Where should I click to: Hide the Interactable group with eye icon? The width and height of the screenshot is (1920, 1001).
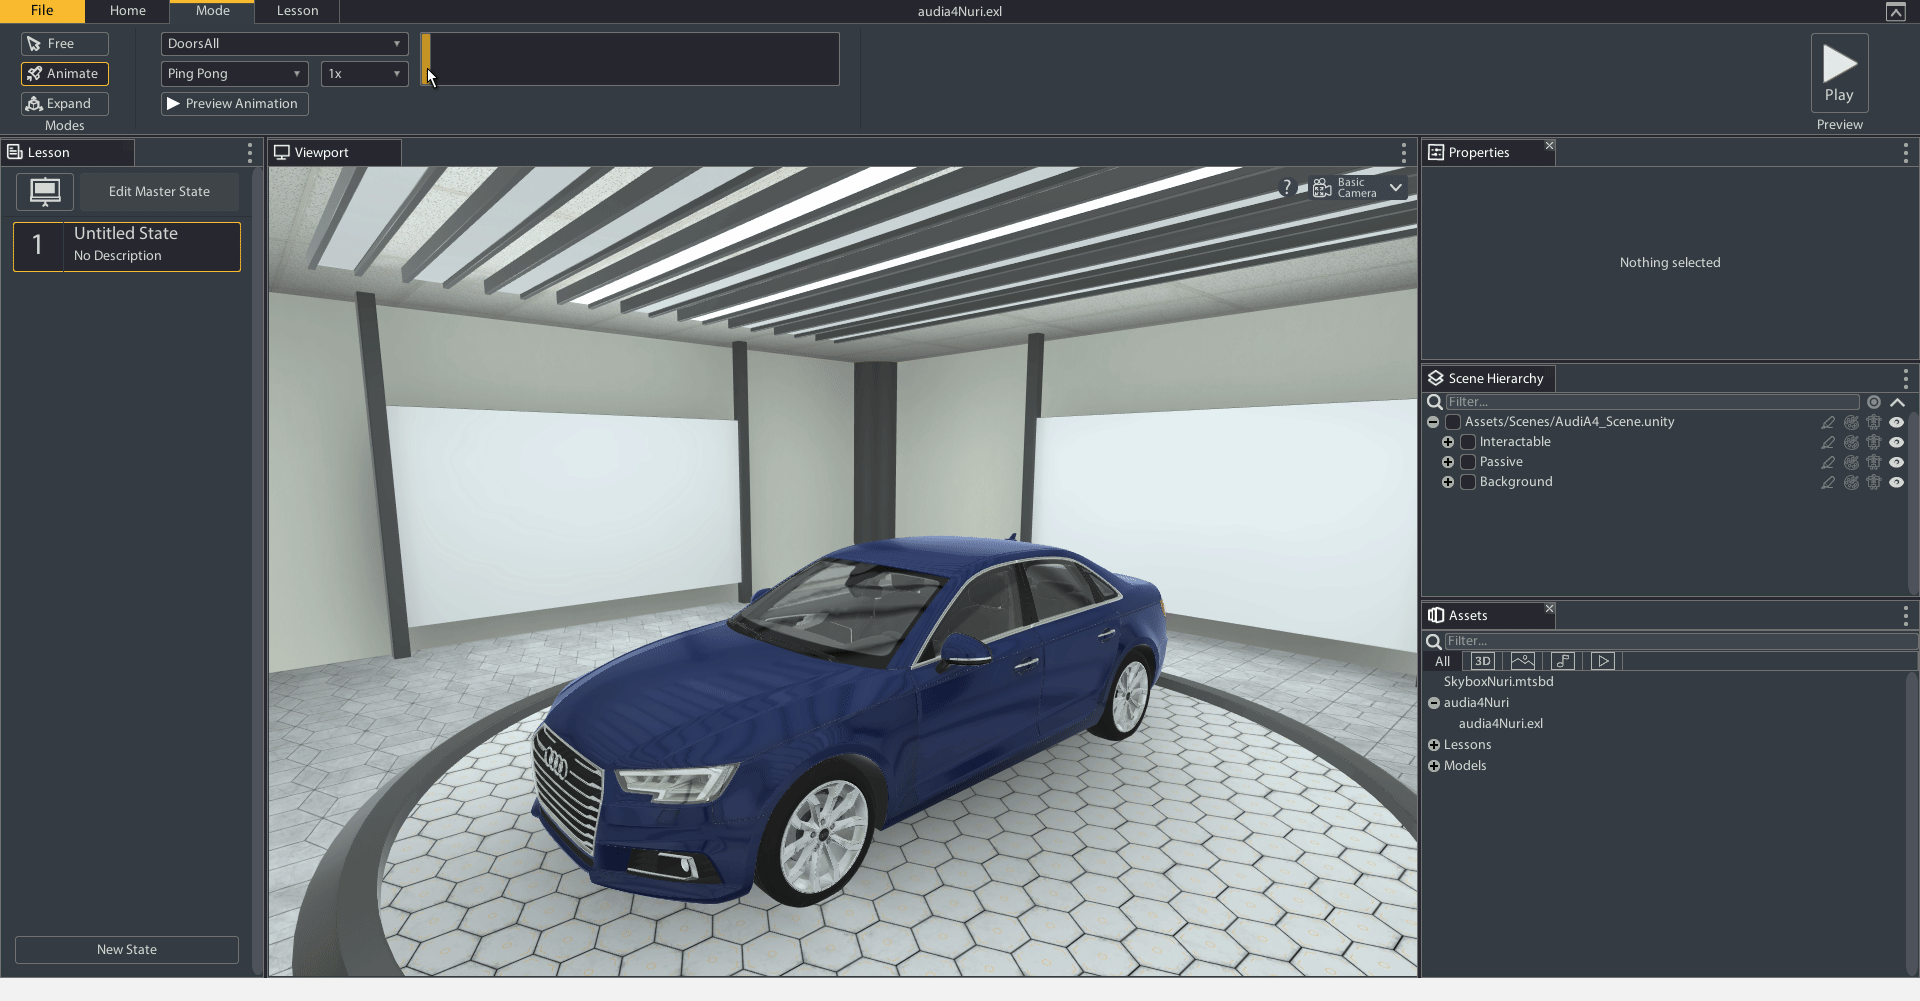click(x=1896, y=442)
